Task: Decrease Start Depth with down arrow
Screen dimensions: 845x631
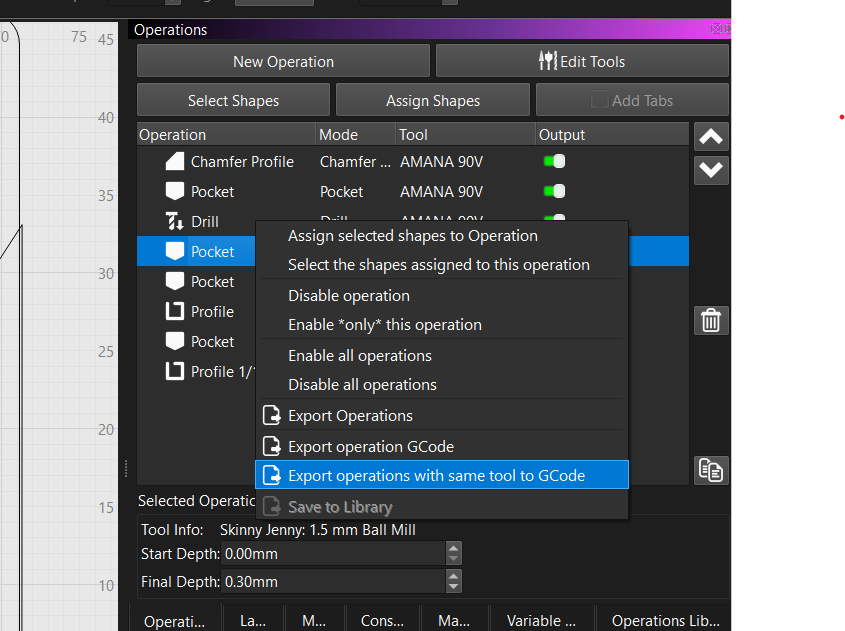Action: [x=454, y=559]
